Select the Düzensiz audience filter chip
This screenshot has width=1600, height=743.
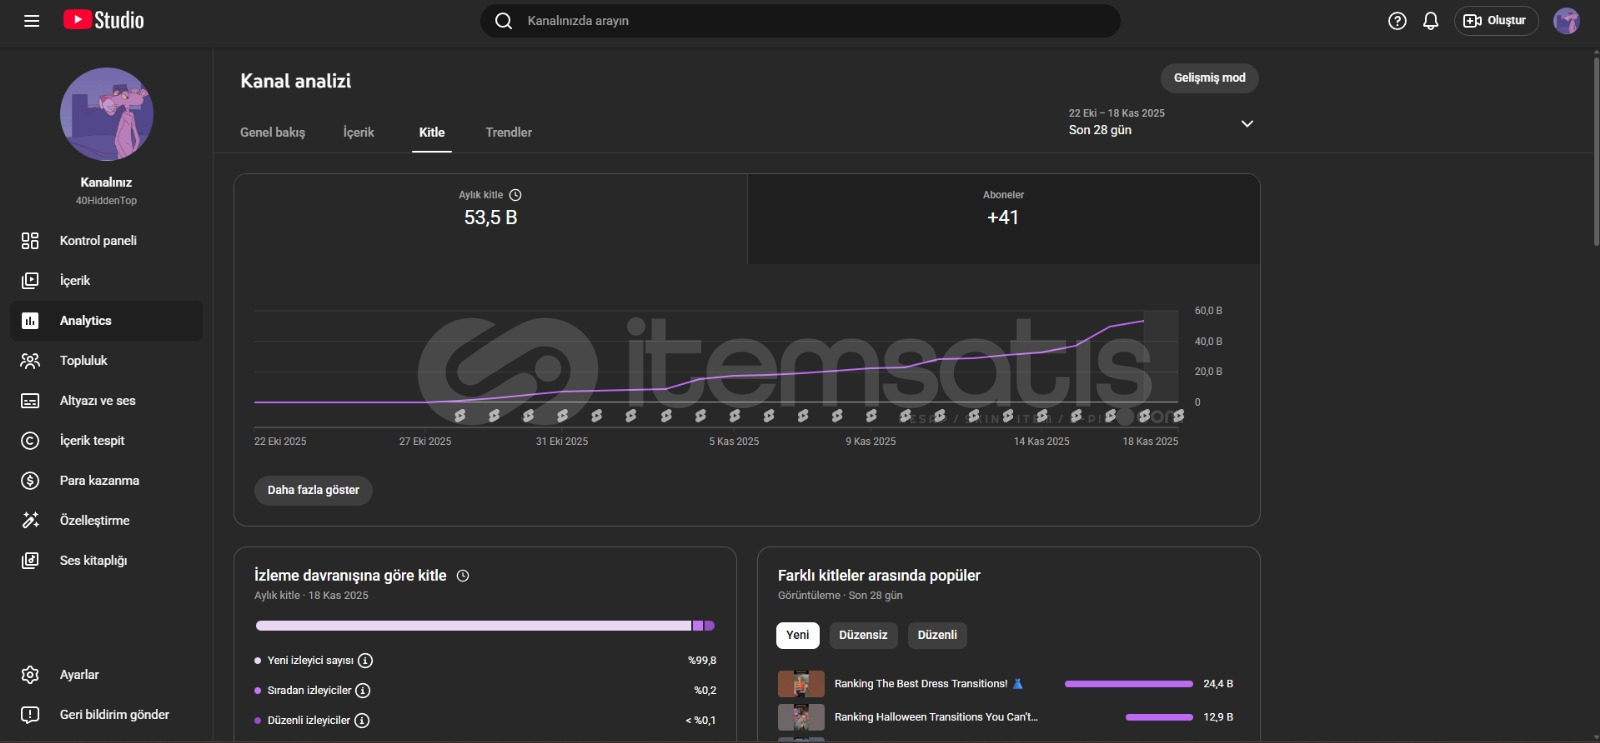pyautogui.click(x=862, y=635)
